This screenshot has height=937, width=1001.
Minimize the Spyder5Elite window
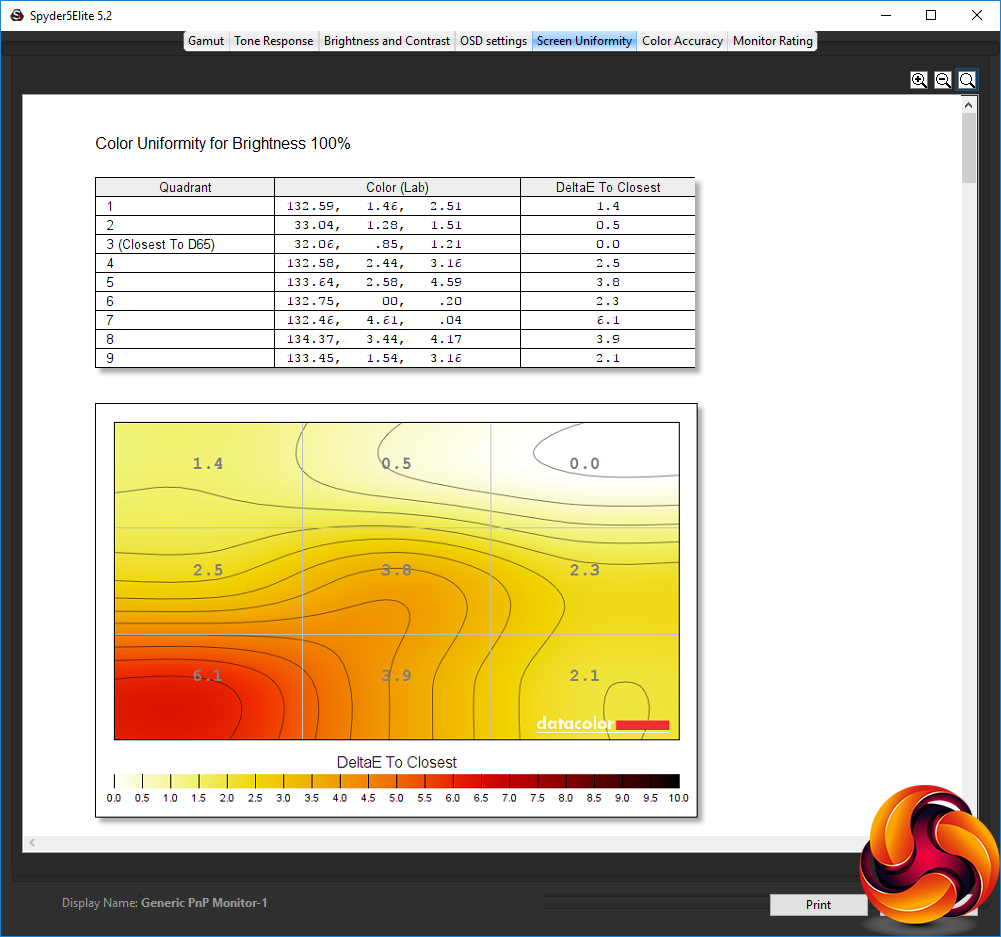(885, 15)
